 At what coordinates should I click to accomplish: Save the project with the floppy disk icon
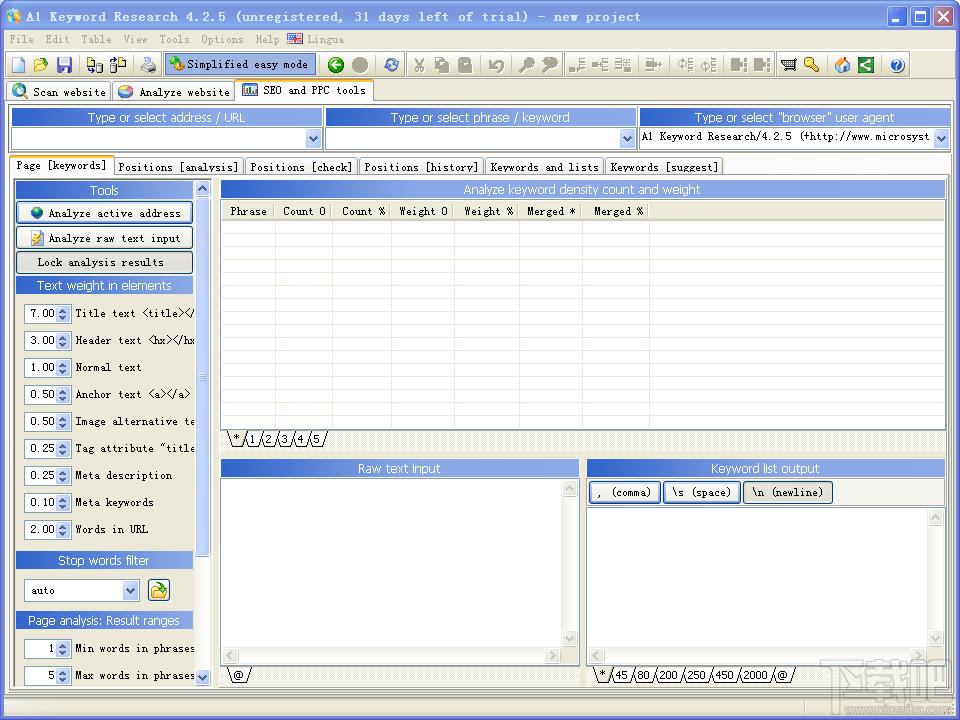64,65
